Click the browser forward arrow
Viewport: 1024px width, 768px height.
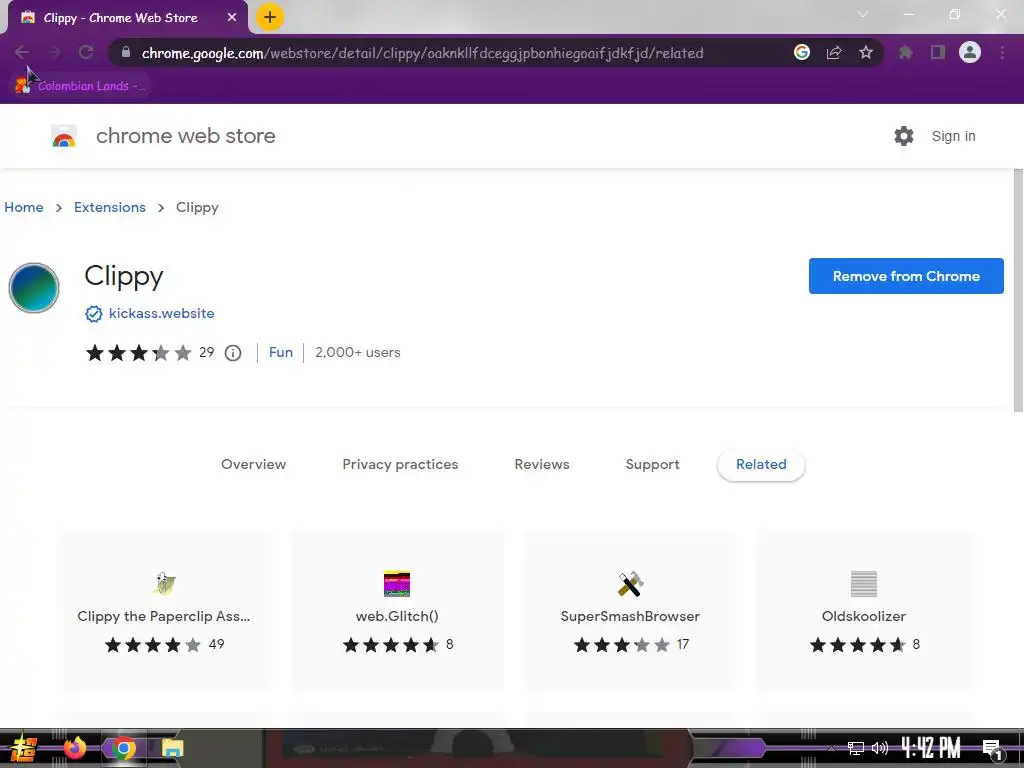pos(54,52)
